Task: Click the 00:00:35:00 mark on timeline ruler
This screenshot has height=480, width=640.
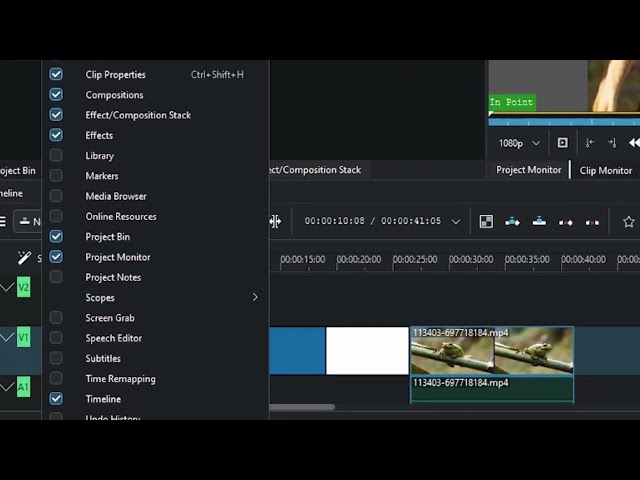Action: click(x=527, y=260)
